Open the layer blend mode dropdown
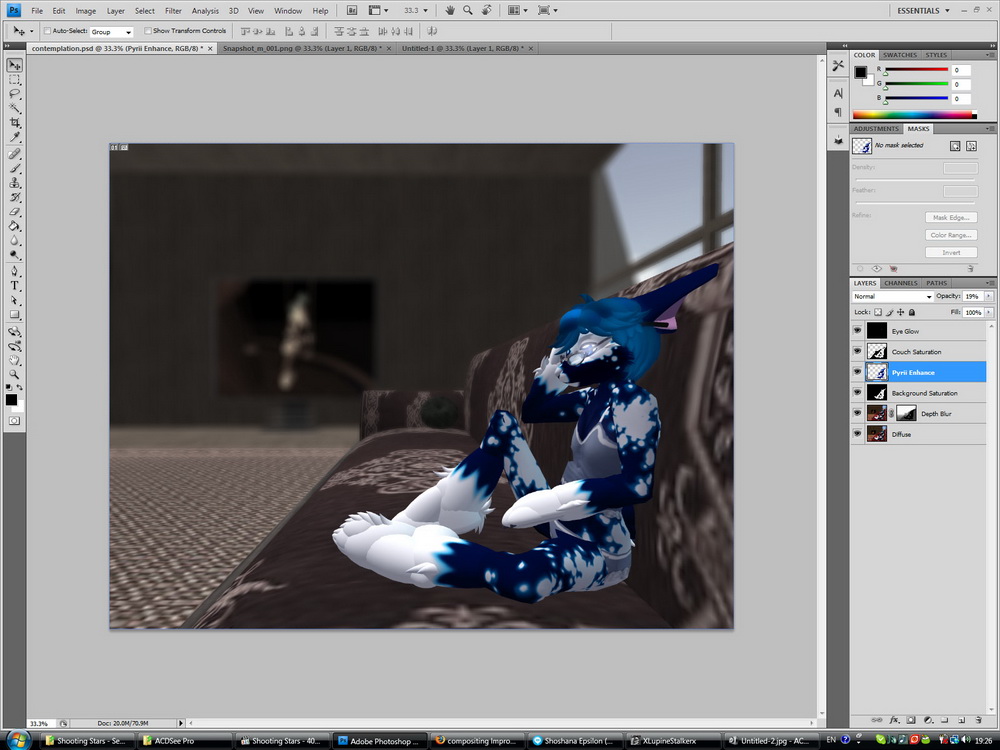 892,296
